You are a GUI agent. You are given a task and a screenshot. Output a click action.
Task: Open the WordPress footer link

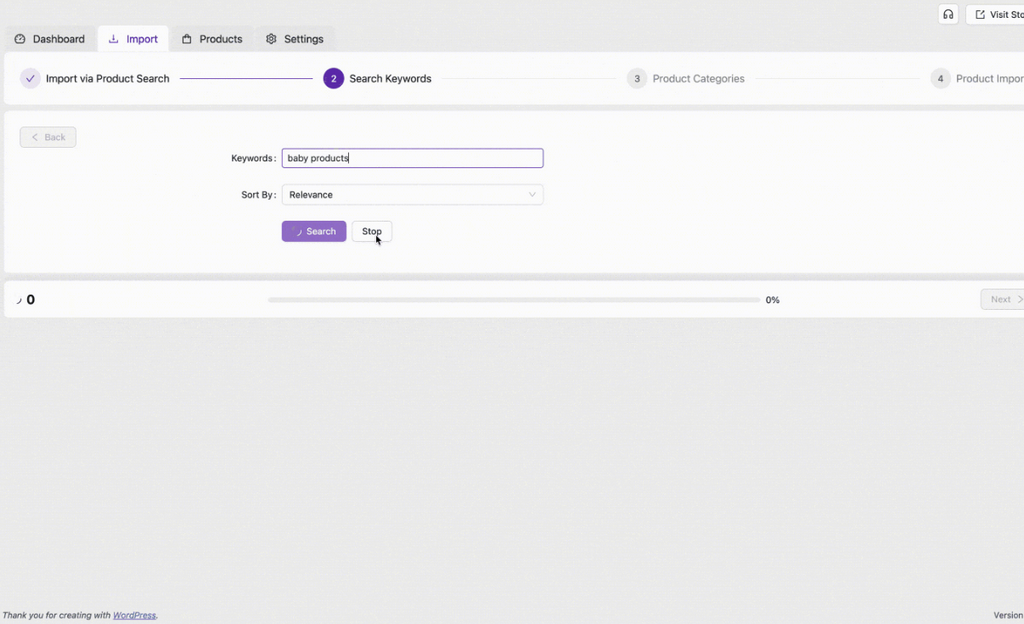[x=135, y=615]
